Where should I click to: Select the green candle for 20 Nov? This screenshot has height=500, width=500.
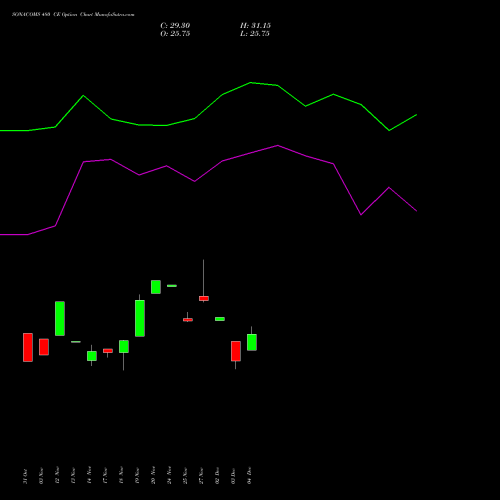pos(156,287)
